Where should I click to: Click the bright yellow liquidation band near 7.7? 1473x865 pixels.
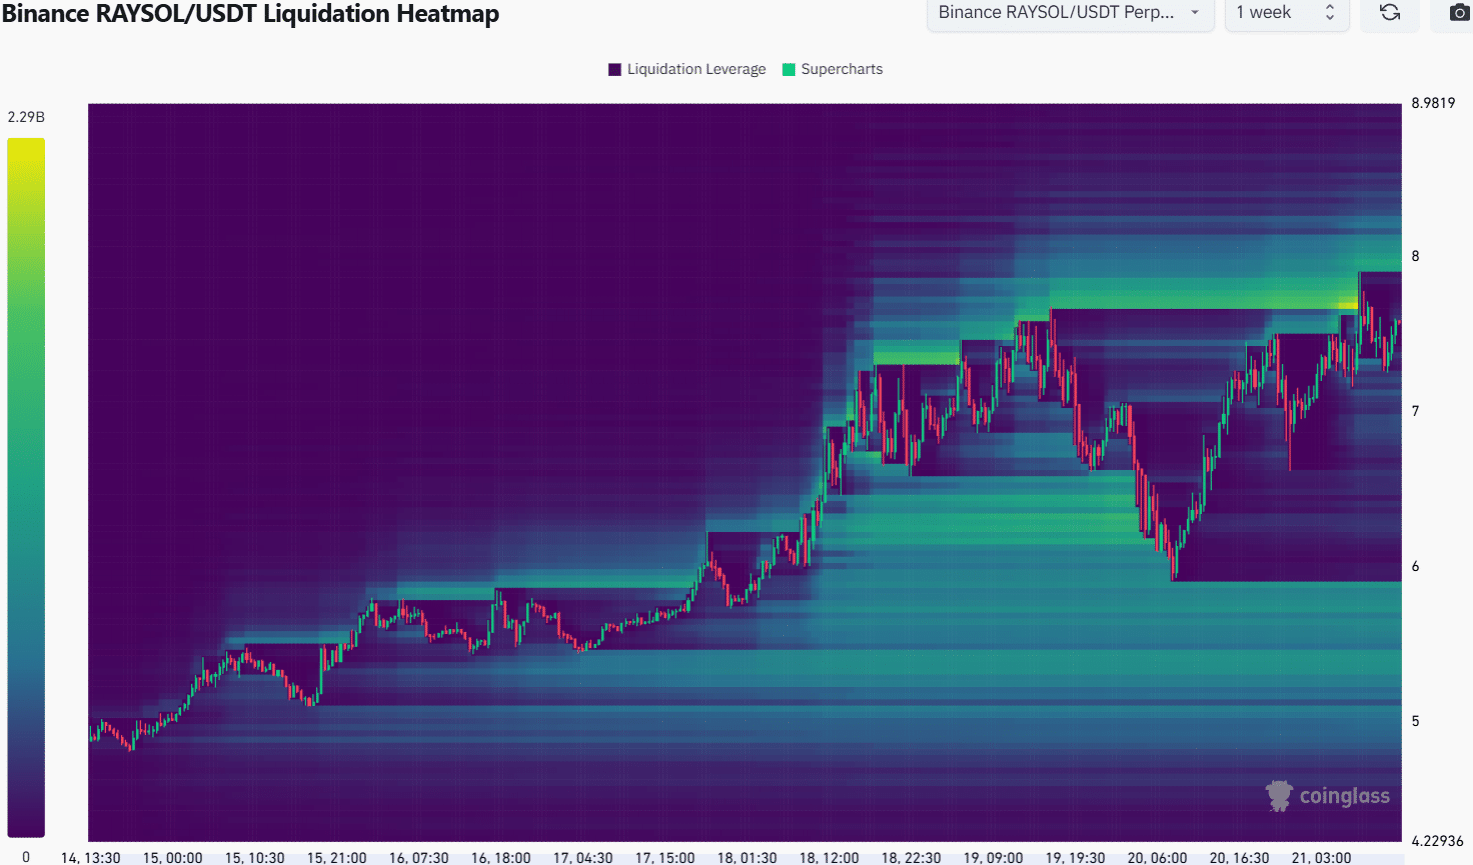coord(1348,303)
